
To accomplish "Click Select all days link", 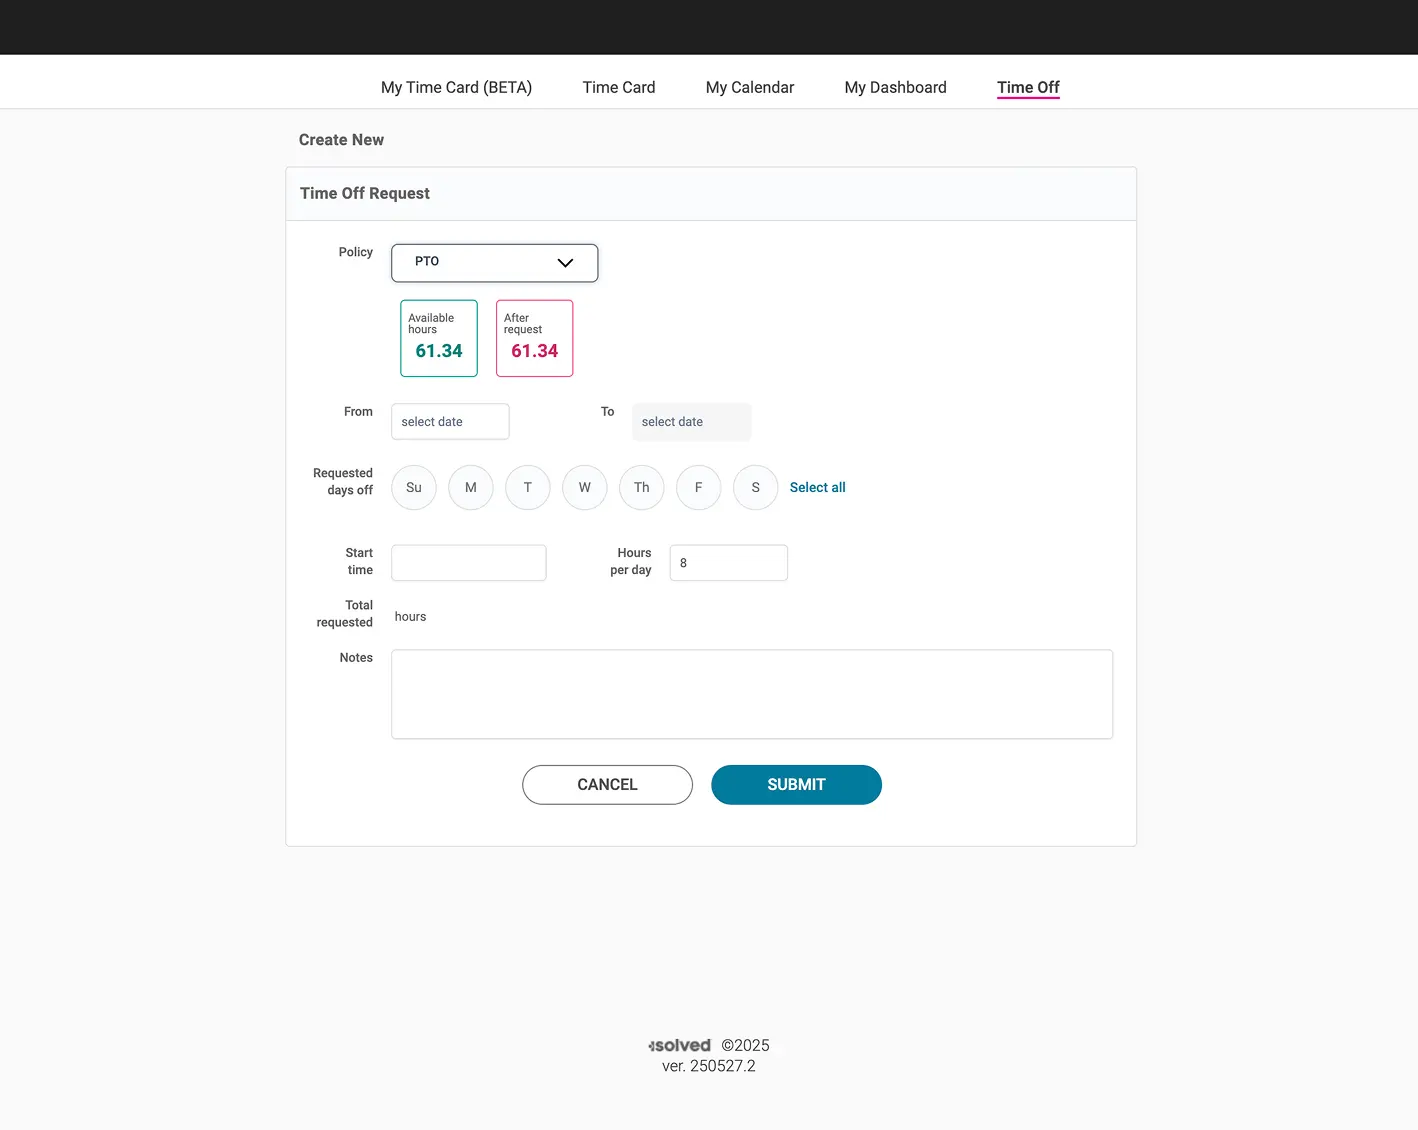I will point(817,487).
